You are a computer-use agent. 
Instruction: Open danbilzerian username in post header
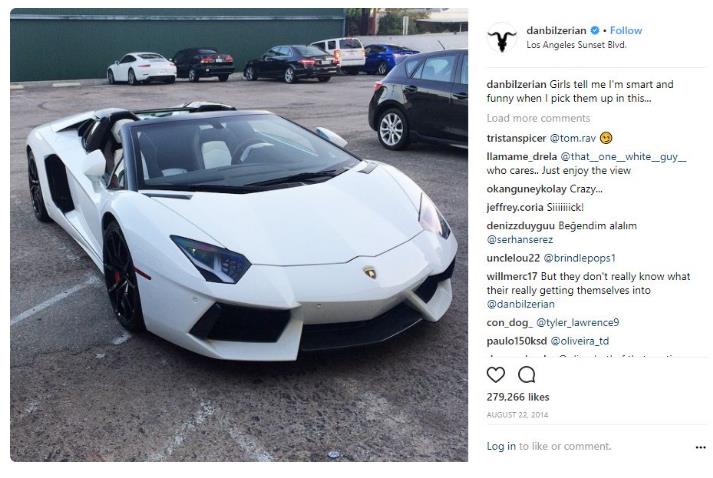556,30
